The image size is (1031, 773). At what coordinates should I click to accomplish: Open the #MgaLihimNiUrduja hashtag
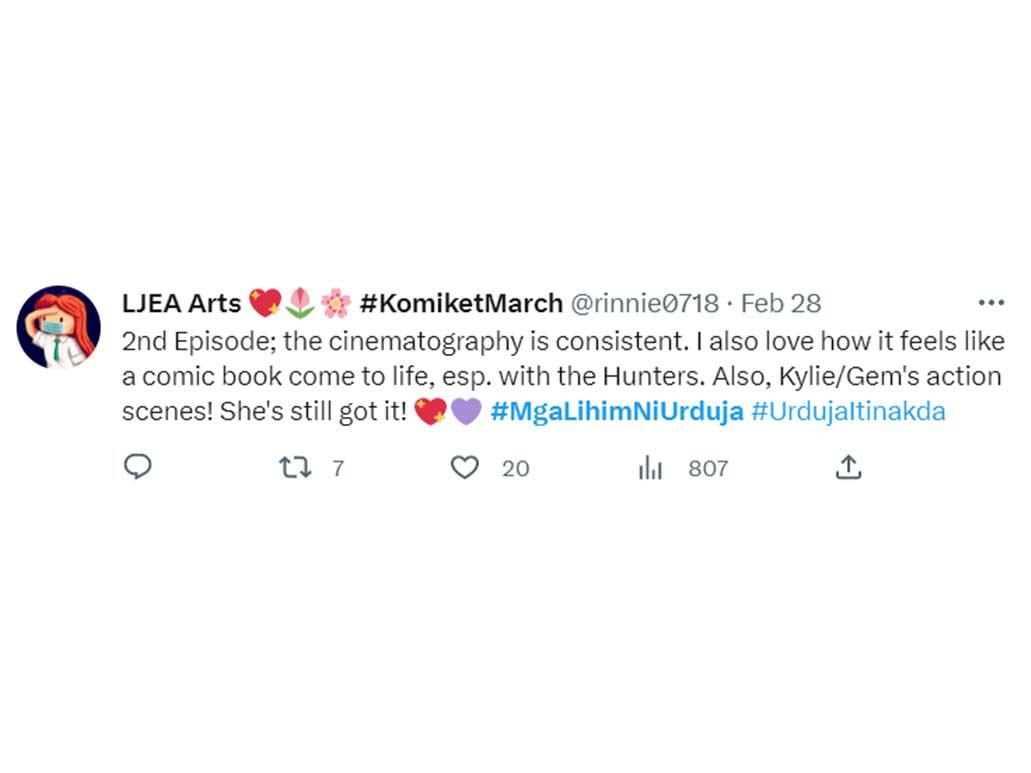[616, 411]
